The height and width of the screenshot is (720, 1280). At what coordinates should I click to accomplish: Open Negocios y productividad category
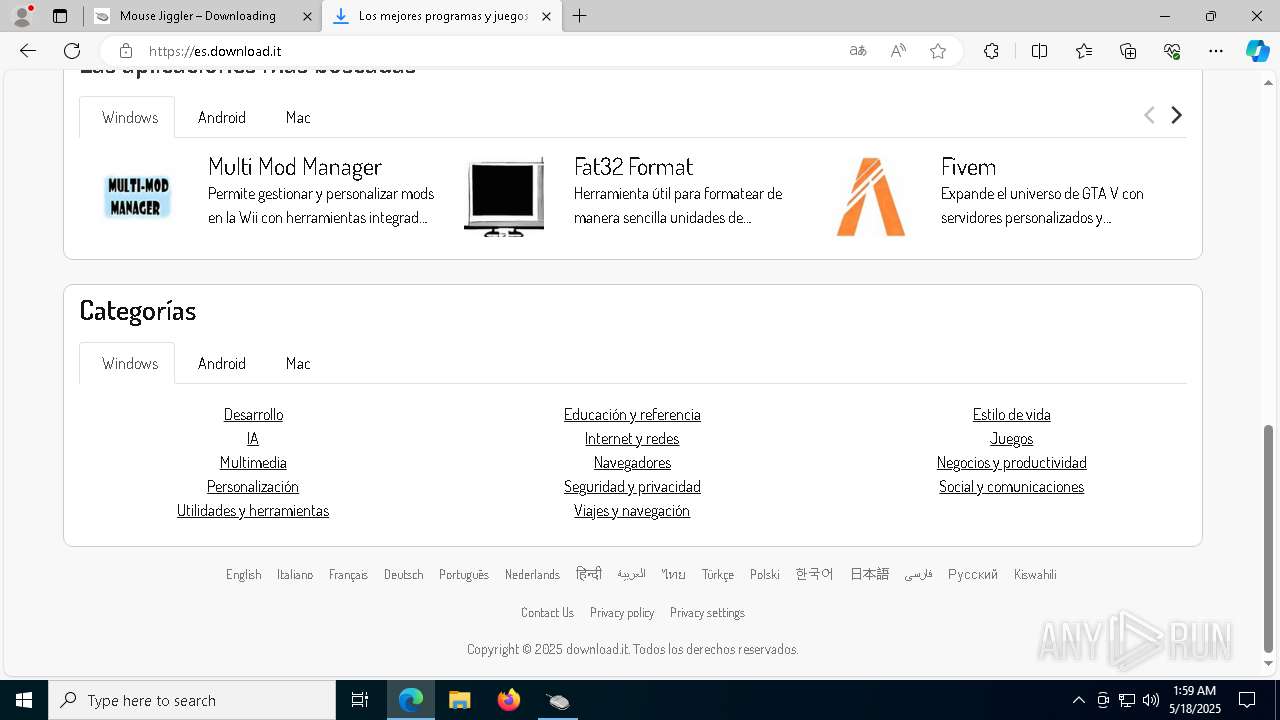[1011, 462]
